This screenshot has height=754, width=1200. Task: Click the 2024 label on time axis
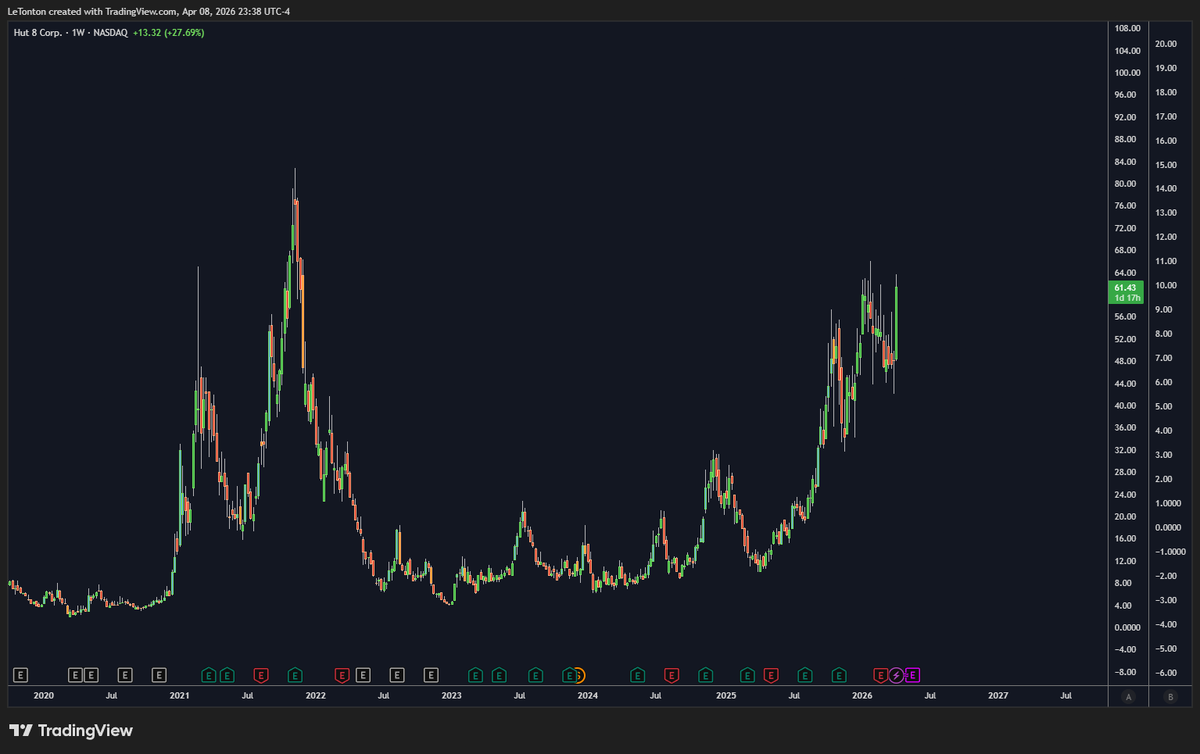point(588,695)
